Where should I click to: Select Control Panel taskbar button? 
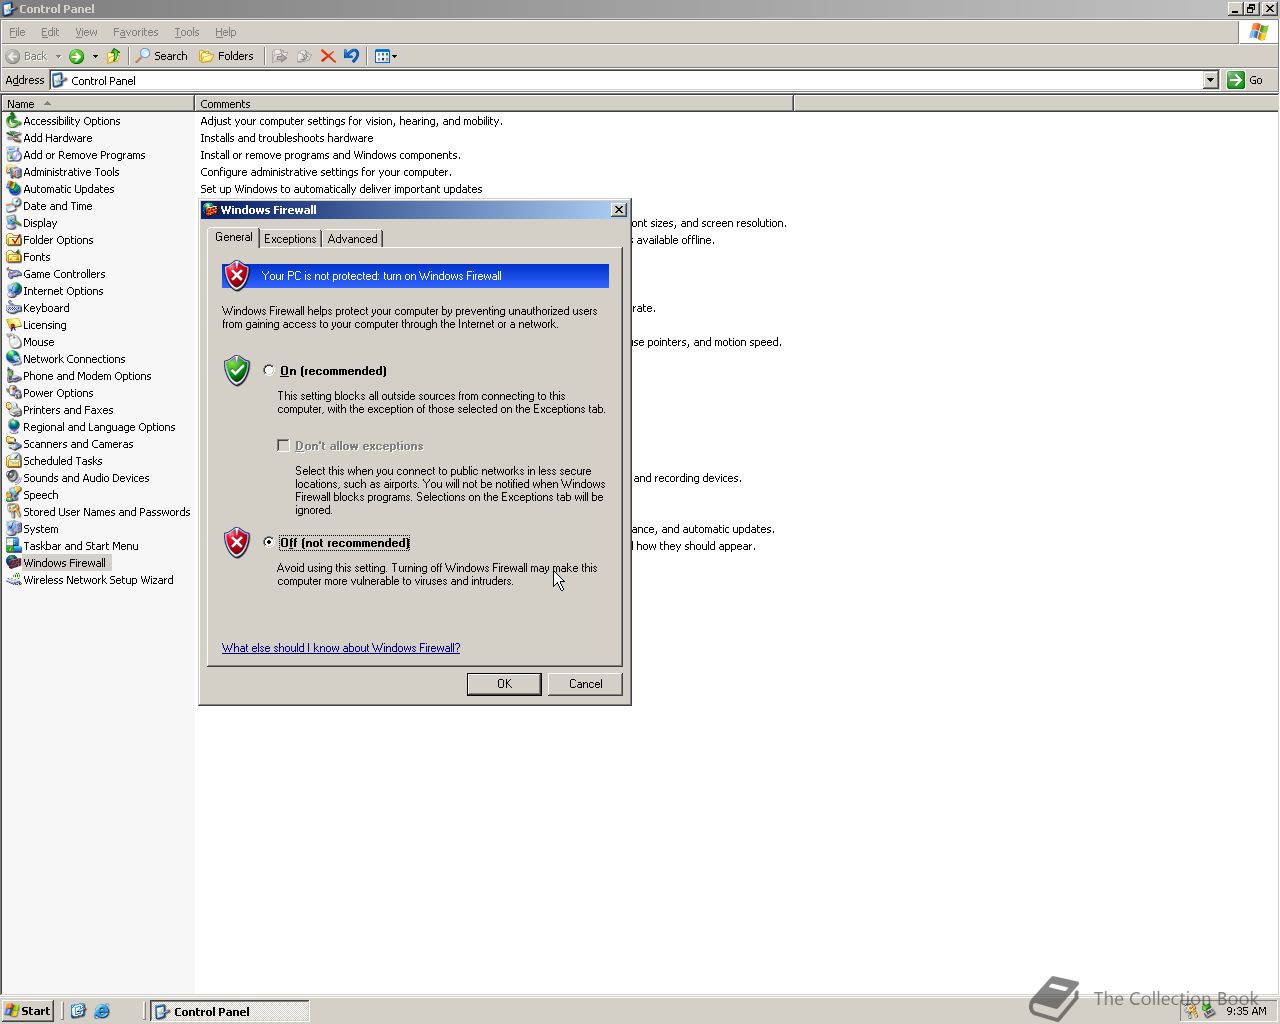coord(230,1011)
